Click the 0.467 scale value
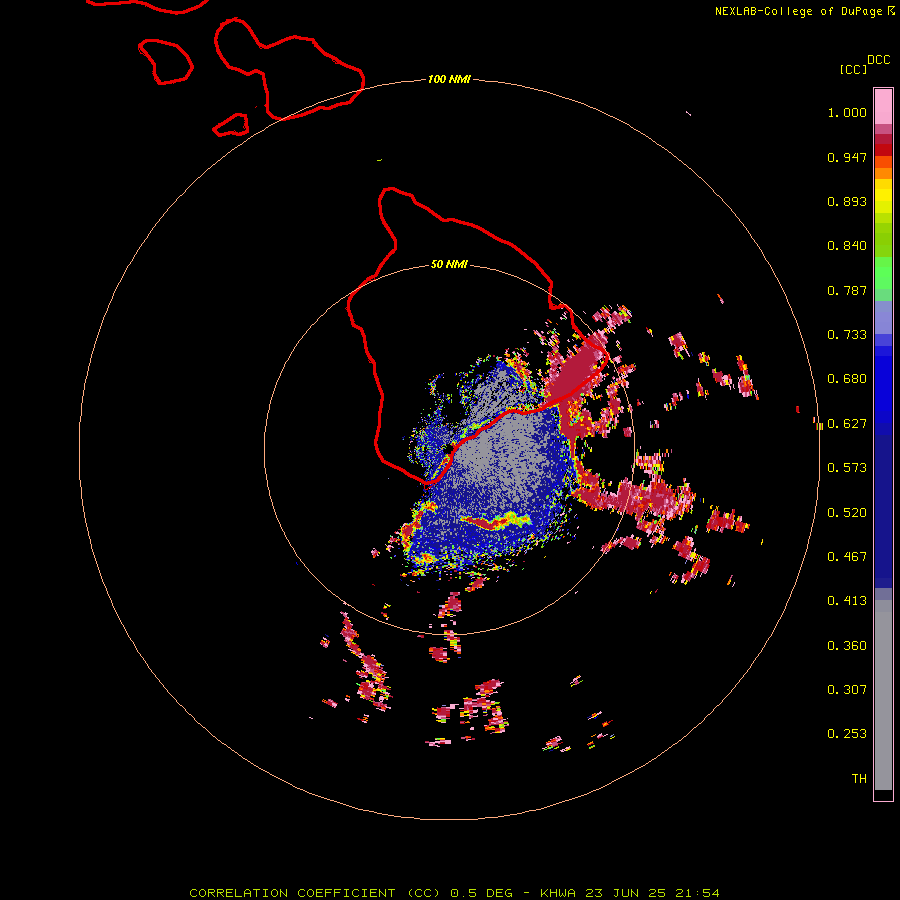 847,557
